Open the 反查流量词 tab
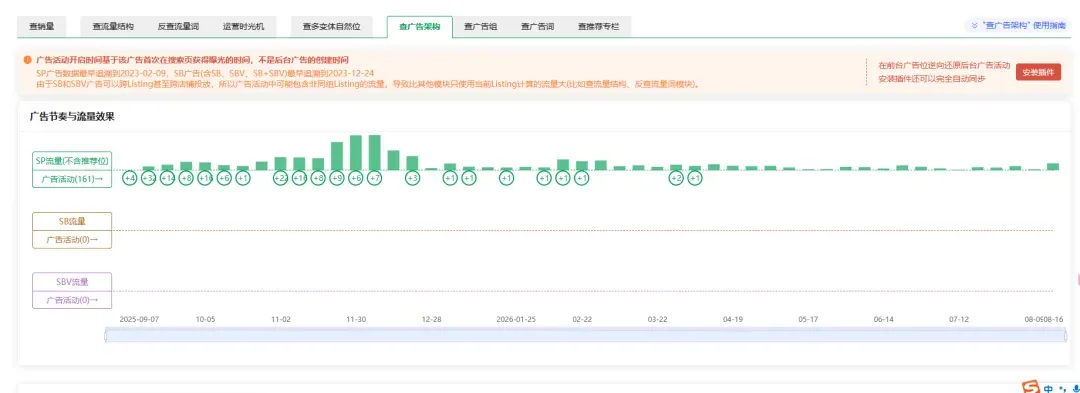The height and width of the screenshot is (393, 1080). pos(178,26)
